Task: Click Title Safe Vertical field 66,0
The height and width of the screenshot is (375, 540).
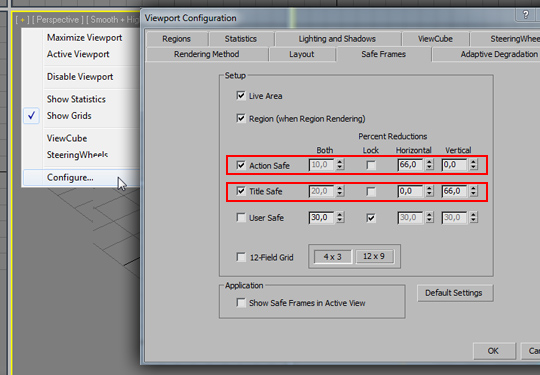Action: (x=455, y=191)
